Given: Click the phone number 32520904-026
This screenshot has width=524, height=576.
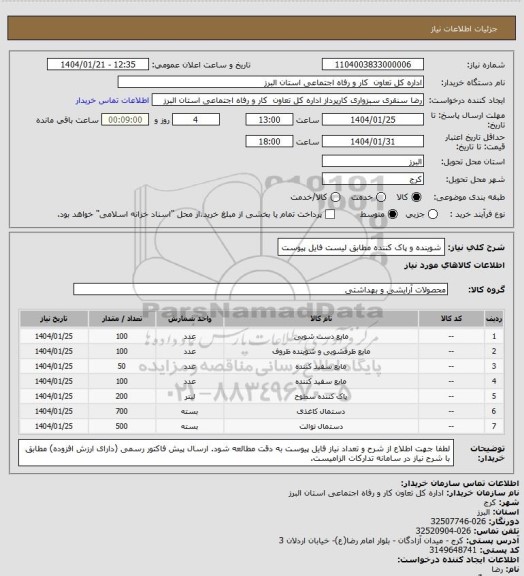Looking at the screenshot, I should pyautogui.click(x=444, y=531).
